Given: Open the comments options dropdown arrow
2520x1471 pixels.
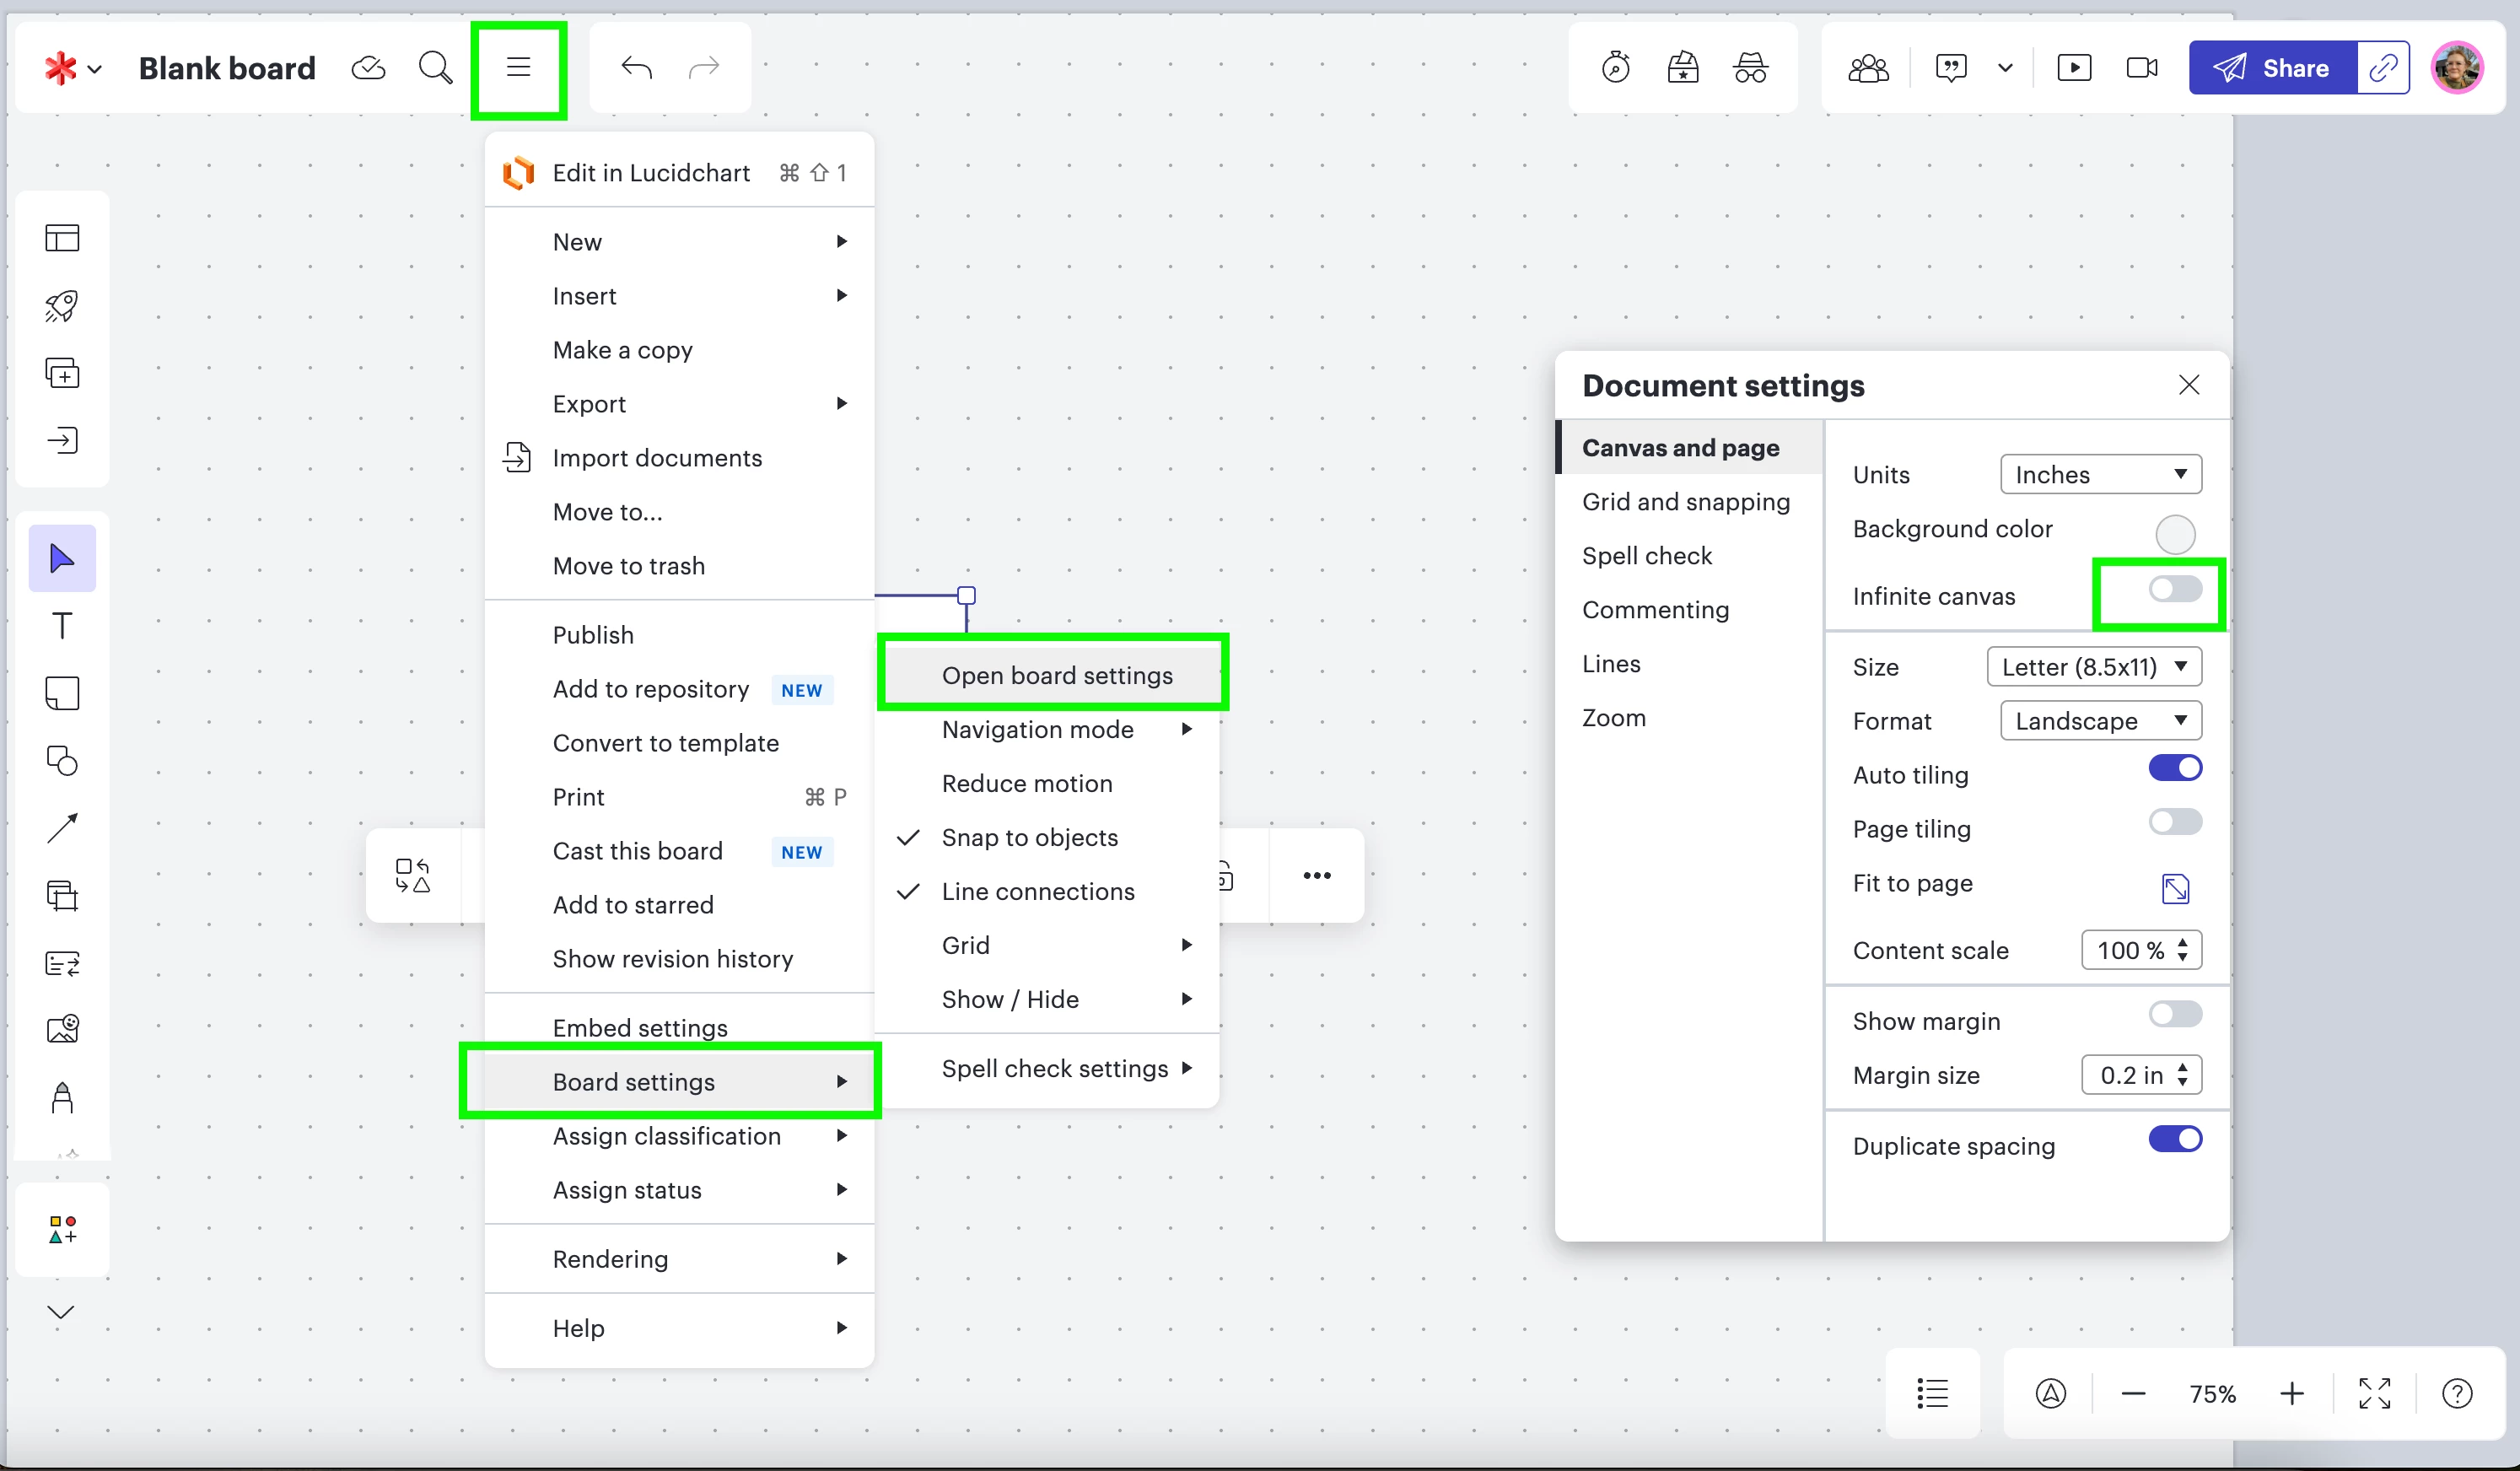Looking at the screenshot, I should (x=2005, y=68).
